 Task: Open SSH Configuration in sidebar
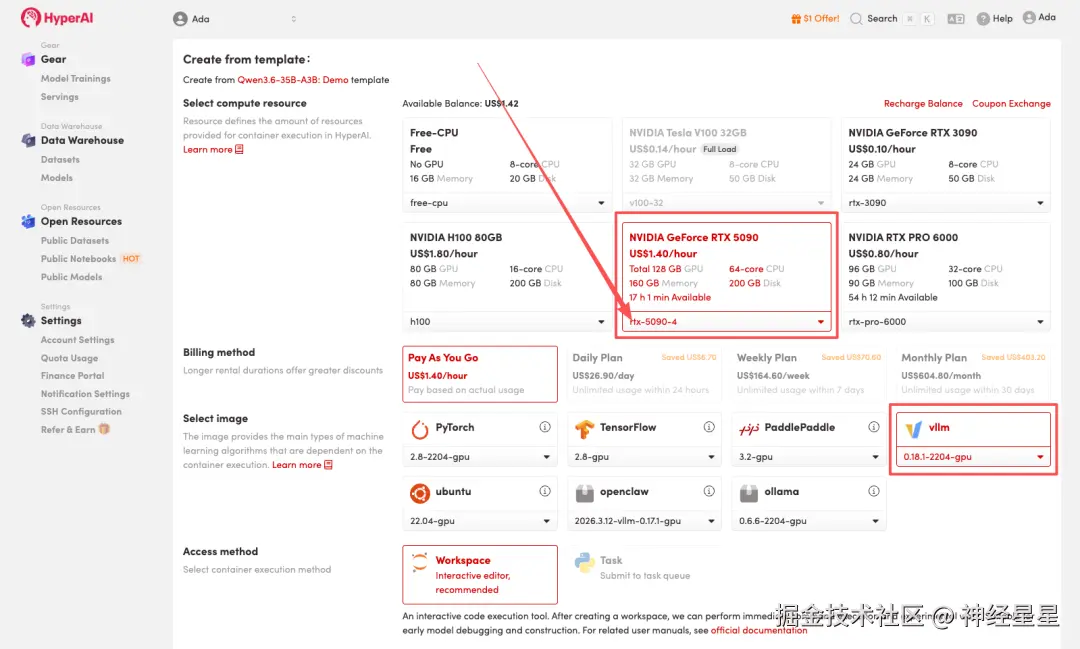point(81,411)
